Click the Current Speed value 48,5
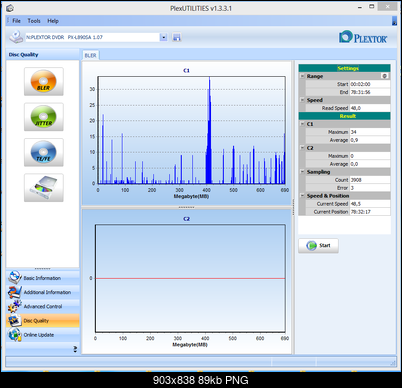 (370, 204)
